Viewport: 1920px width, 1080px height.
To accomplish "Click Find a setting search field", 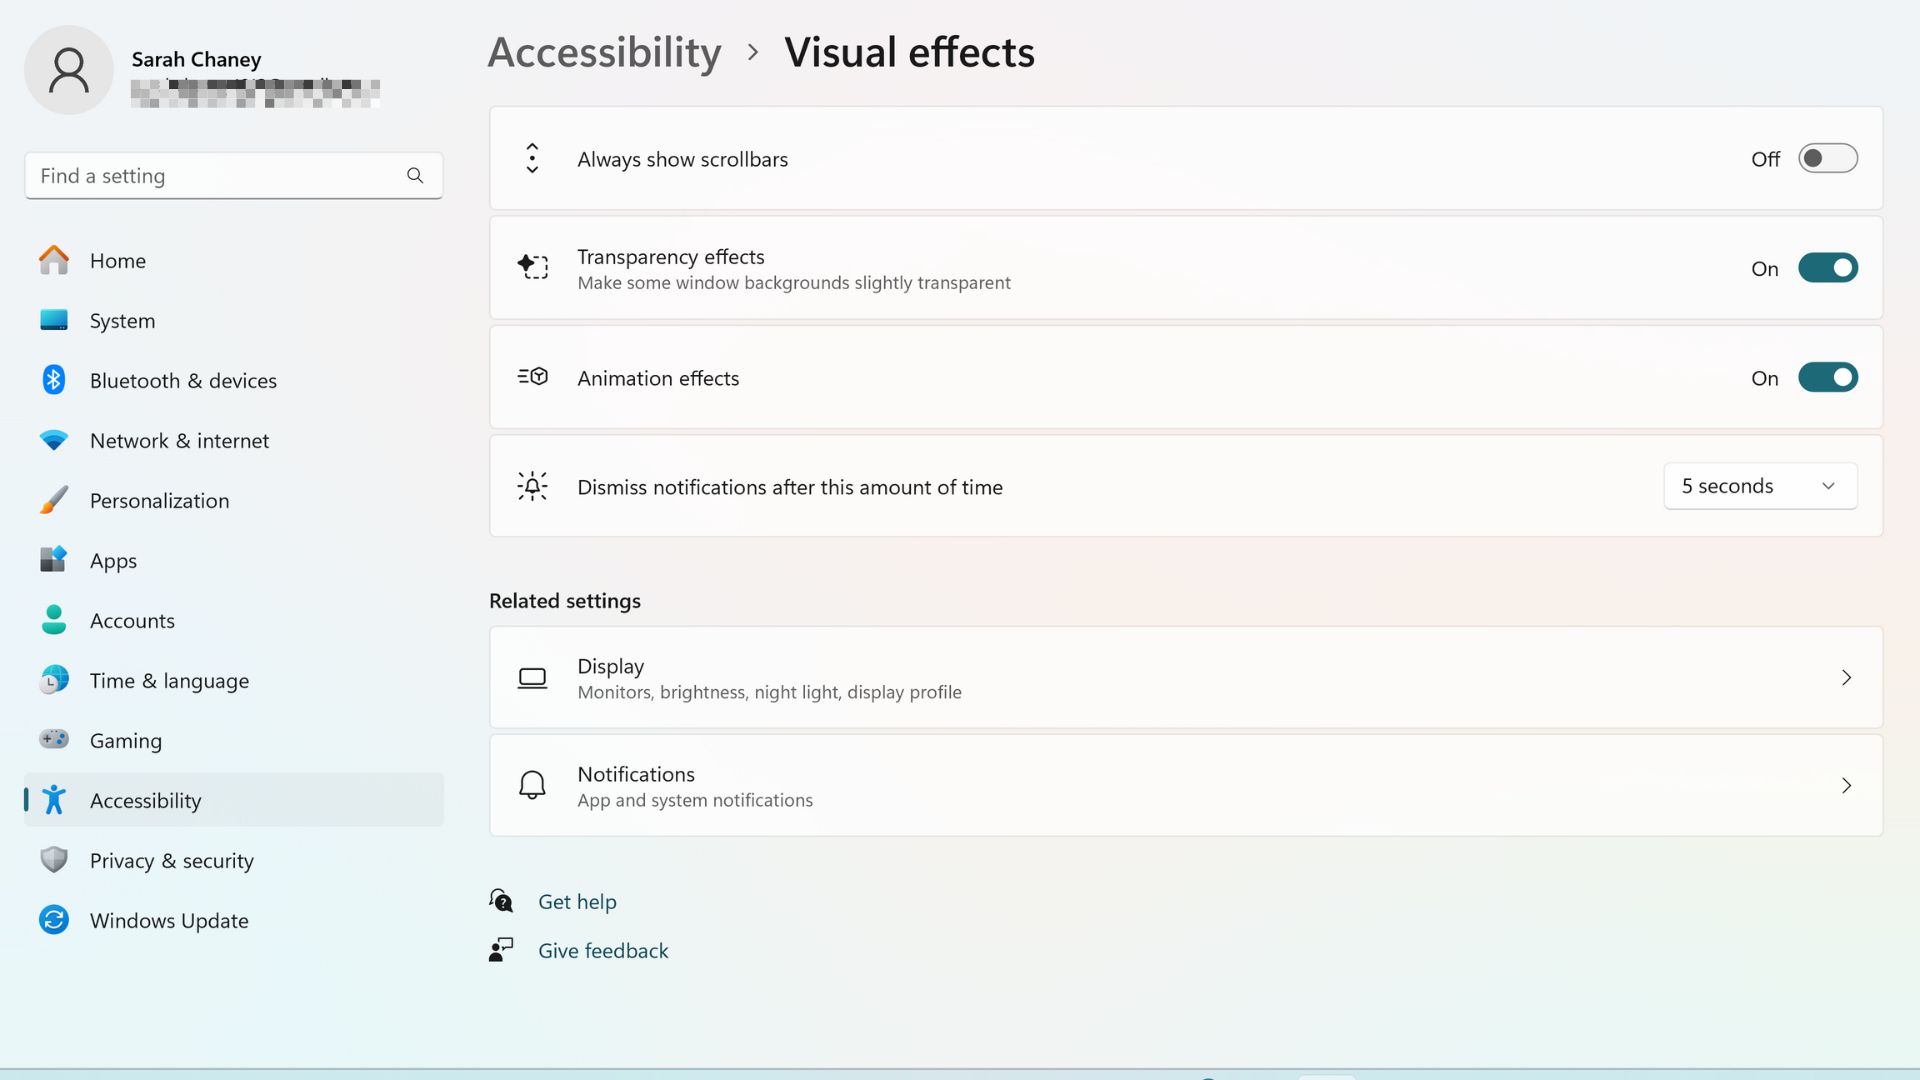I will tap(233, 174).
